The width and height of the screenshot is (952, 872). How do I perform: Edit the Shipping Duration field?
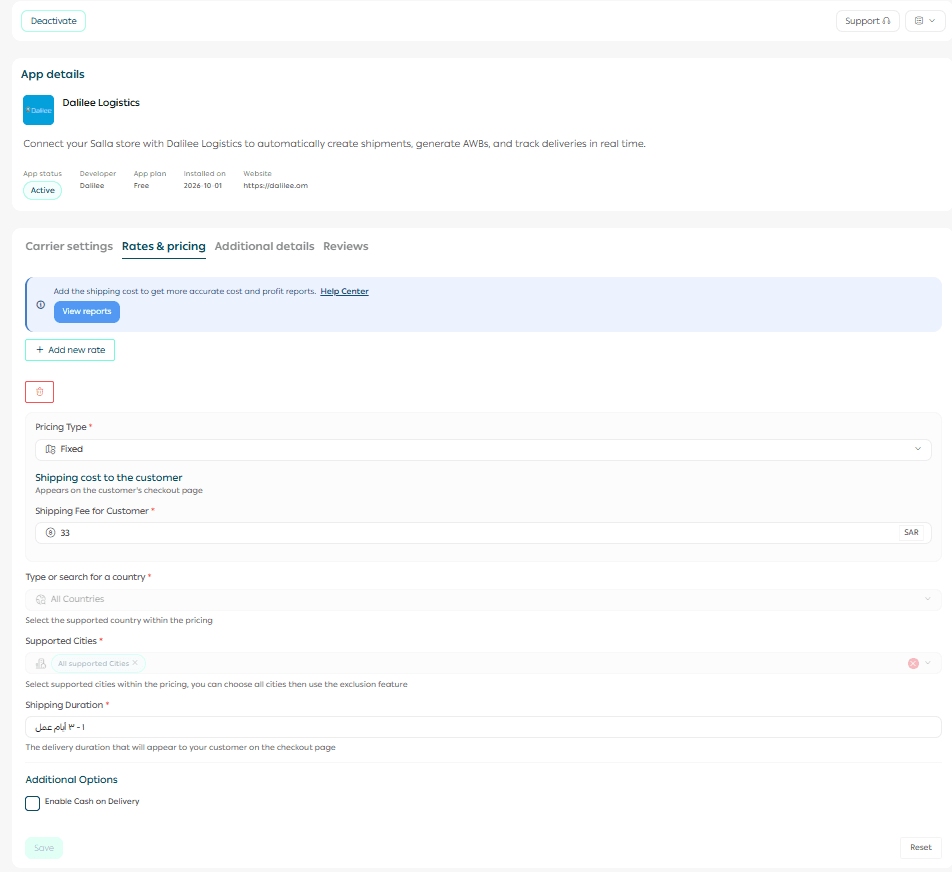[x=483, y=727]
